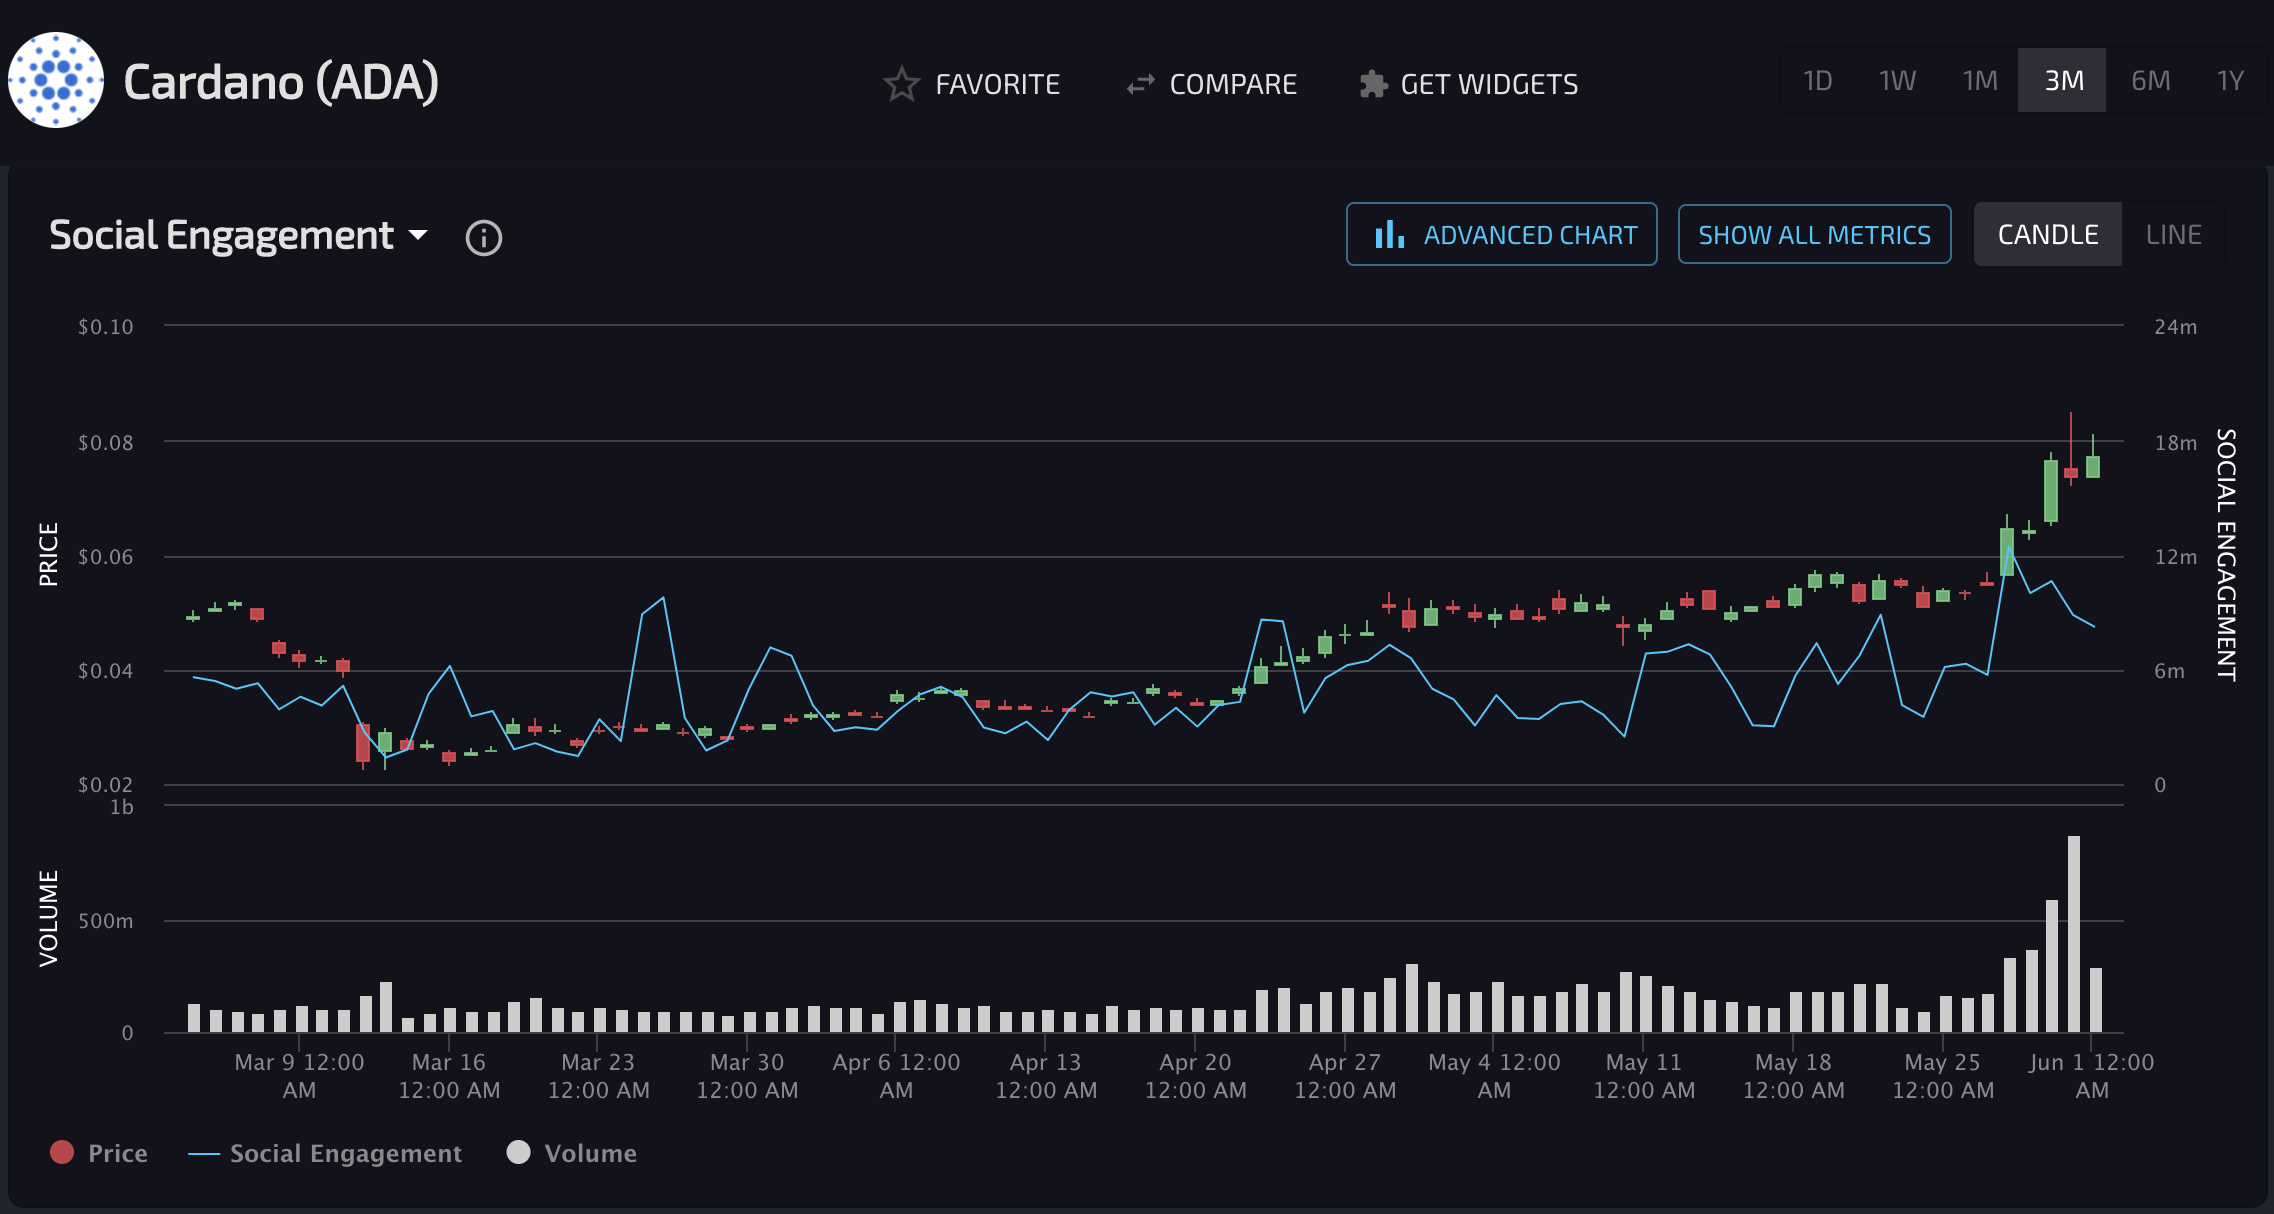Open the Social Engagement info icon
Viewport: 2274px width, 1214px height.
click(x=484, y=238)
